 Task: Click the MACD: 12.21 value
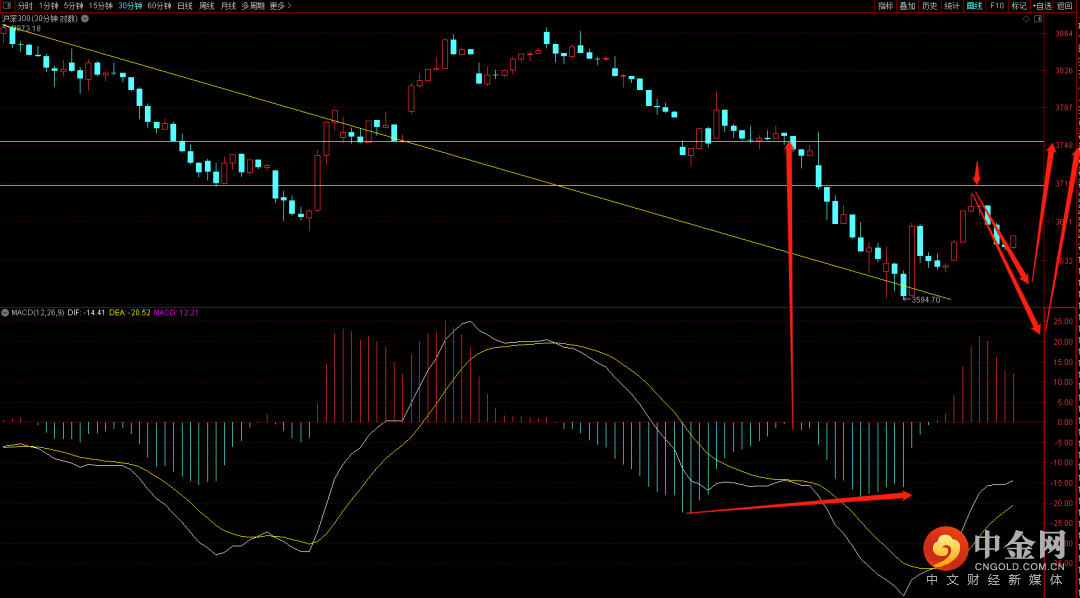pos(174,313)
